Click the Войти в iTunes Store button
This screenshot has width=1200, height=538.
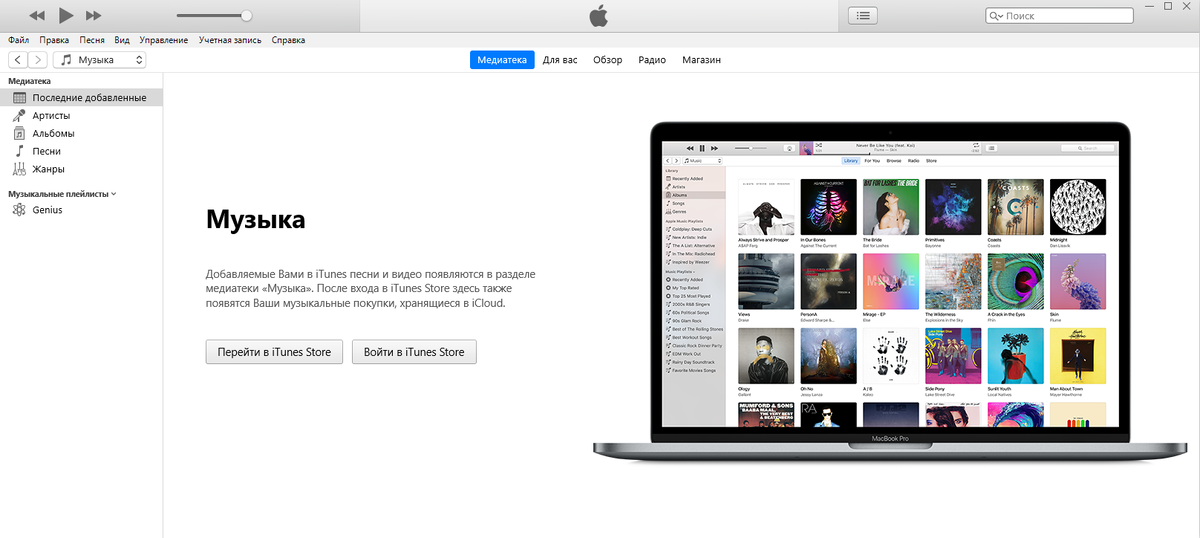coord(414,352)
